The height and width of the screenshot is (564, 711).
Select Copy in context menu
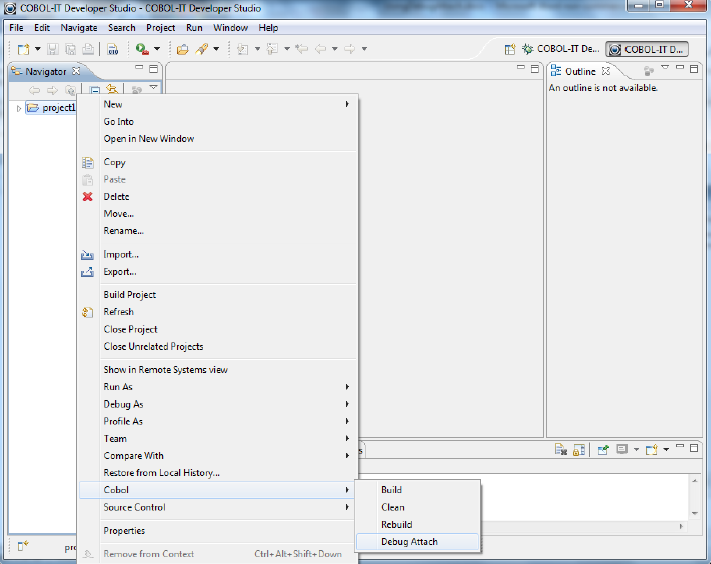218,162
